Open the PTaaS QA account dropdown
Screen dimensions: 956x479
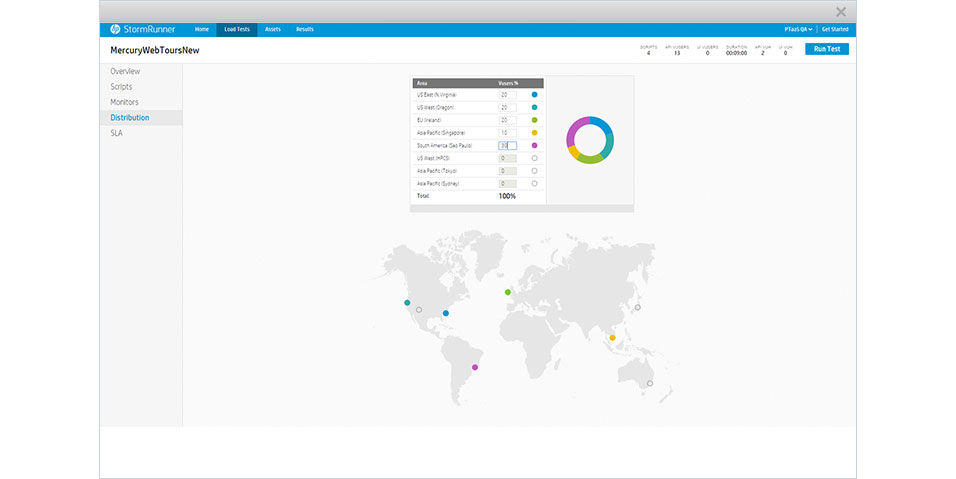coord(798,29)
